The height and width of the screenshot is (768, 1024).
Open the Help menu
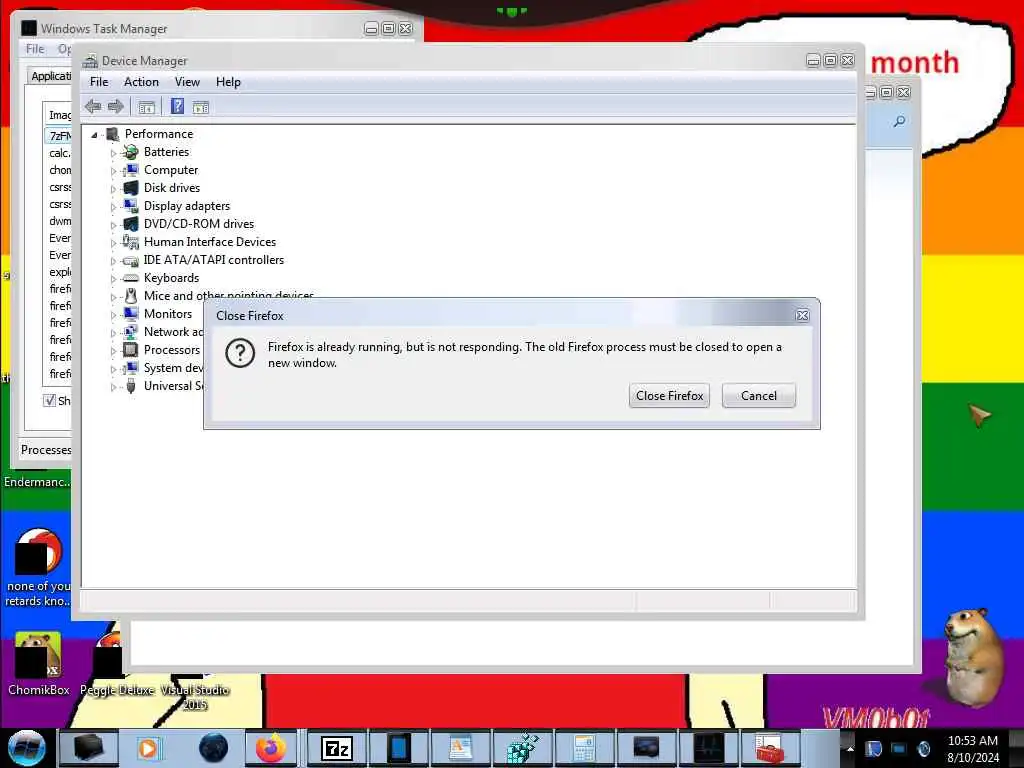(228, 82)
